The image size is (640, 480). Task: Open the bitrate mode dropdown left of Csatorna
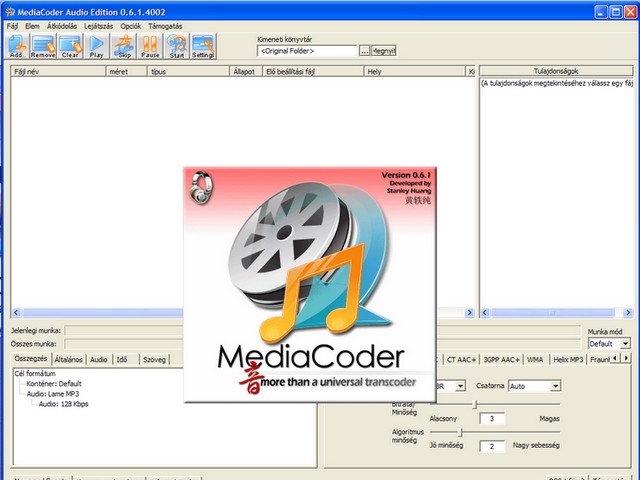click(460, 386)
